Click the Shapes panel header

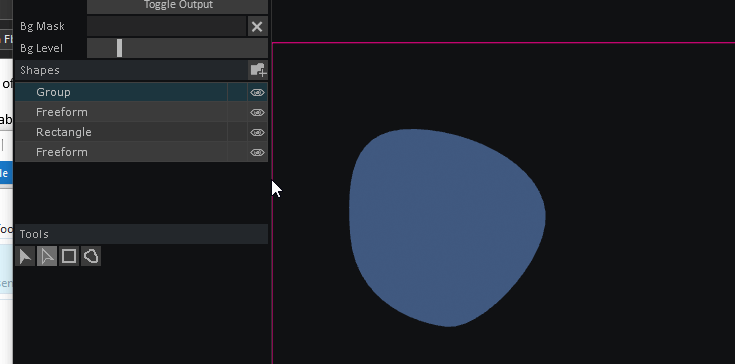131,70
